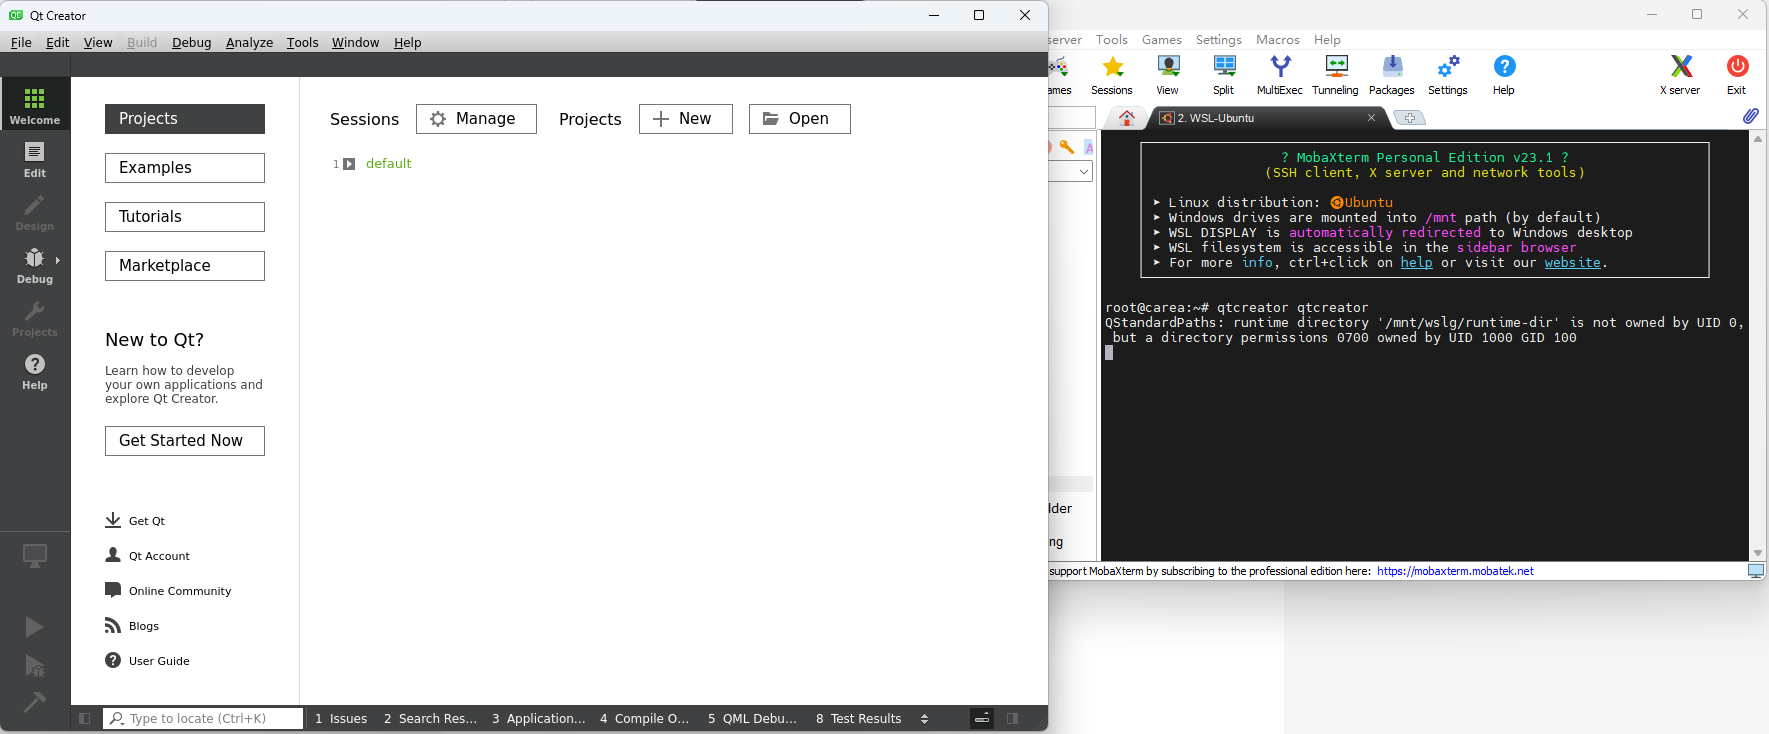Open the Issues output pane

click(x=341, y=718)
